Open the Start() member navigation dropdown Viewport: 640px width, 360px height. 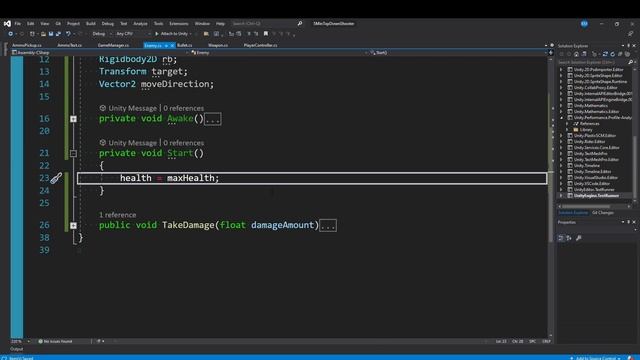[458, 53]
